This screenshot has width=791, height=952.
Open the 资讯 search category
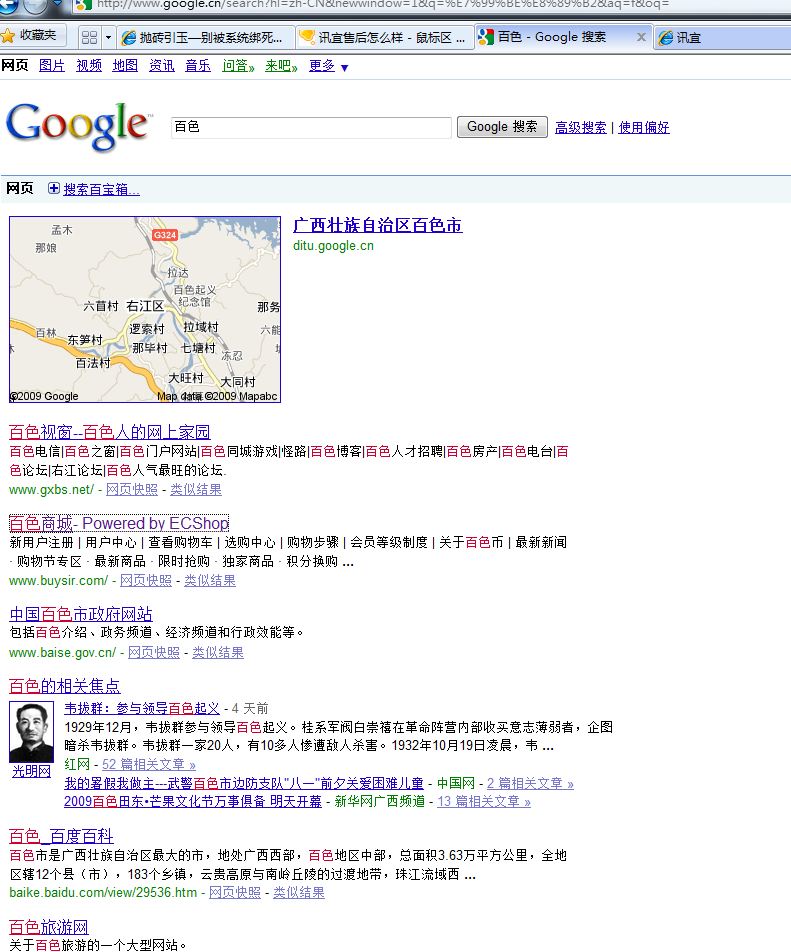click(x=162, y=66)
